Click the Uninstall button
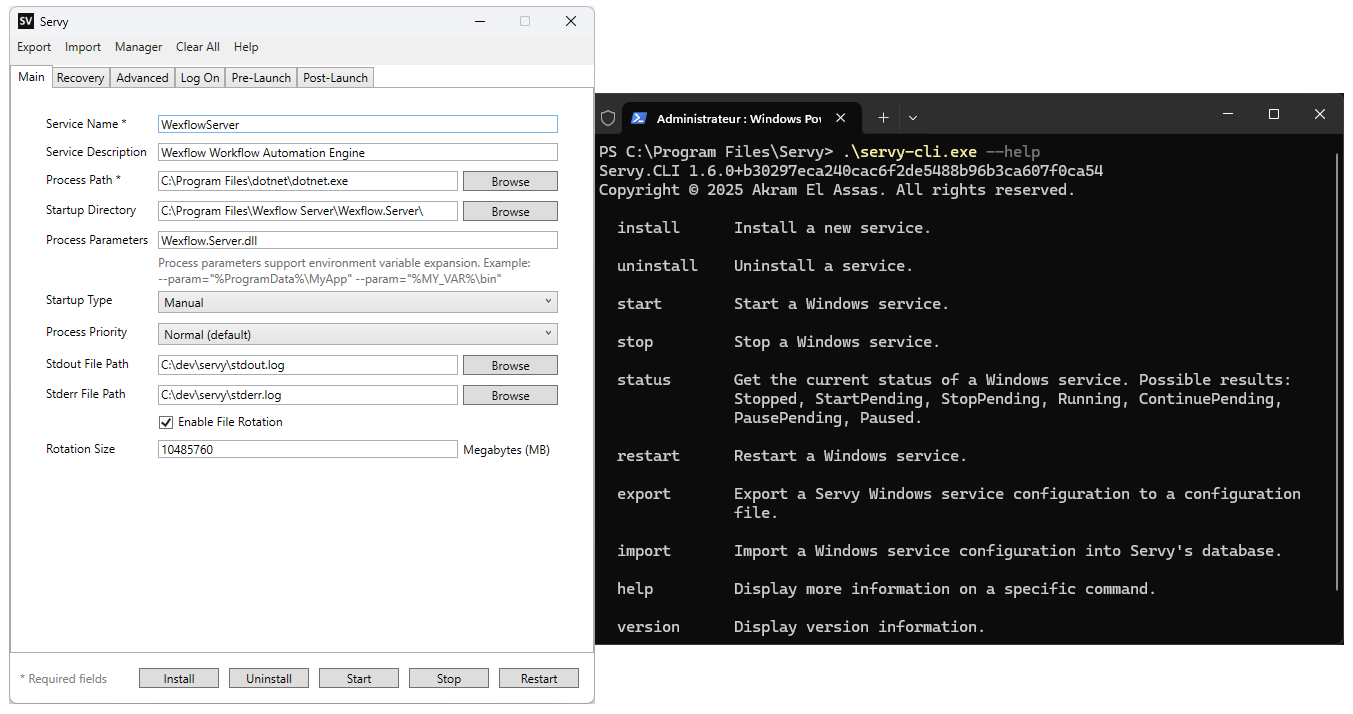This screenshot has height=714, width=1353. pos(269,678)
